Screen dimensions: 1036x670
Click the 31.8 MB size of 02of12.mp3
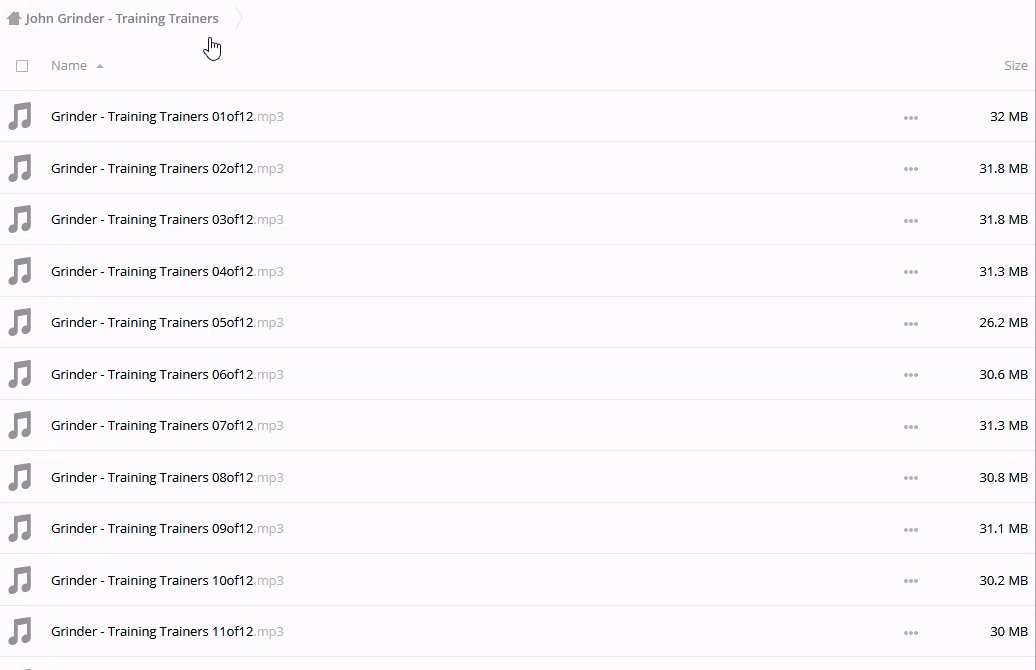[1003, 169]
